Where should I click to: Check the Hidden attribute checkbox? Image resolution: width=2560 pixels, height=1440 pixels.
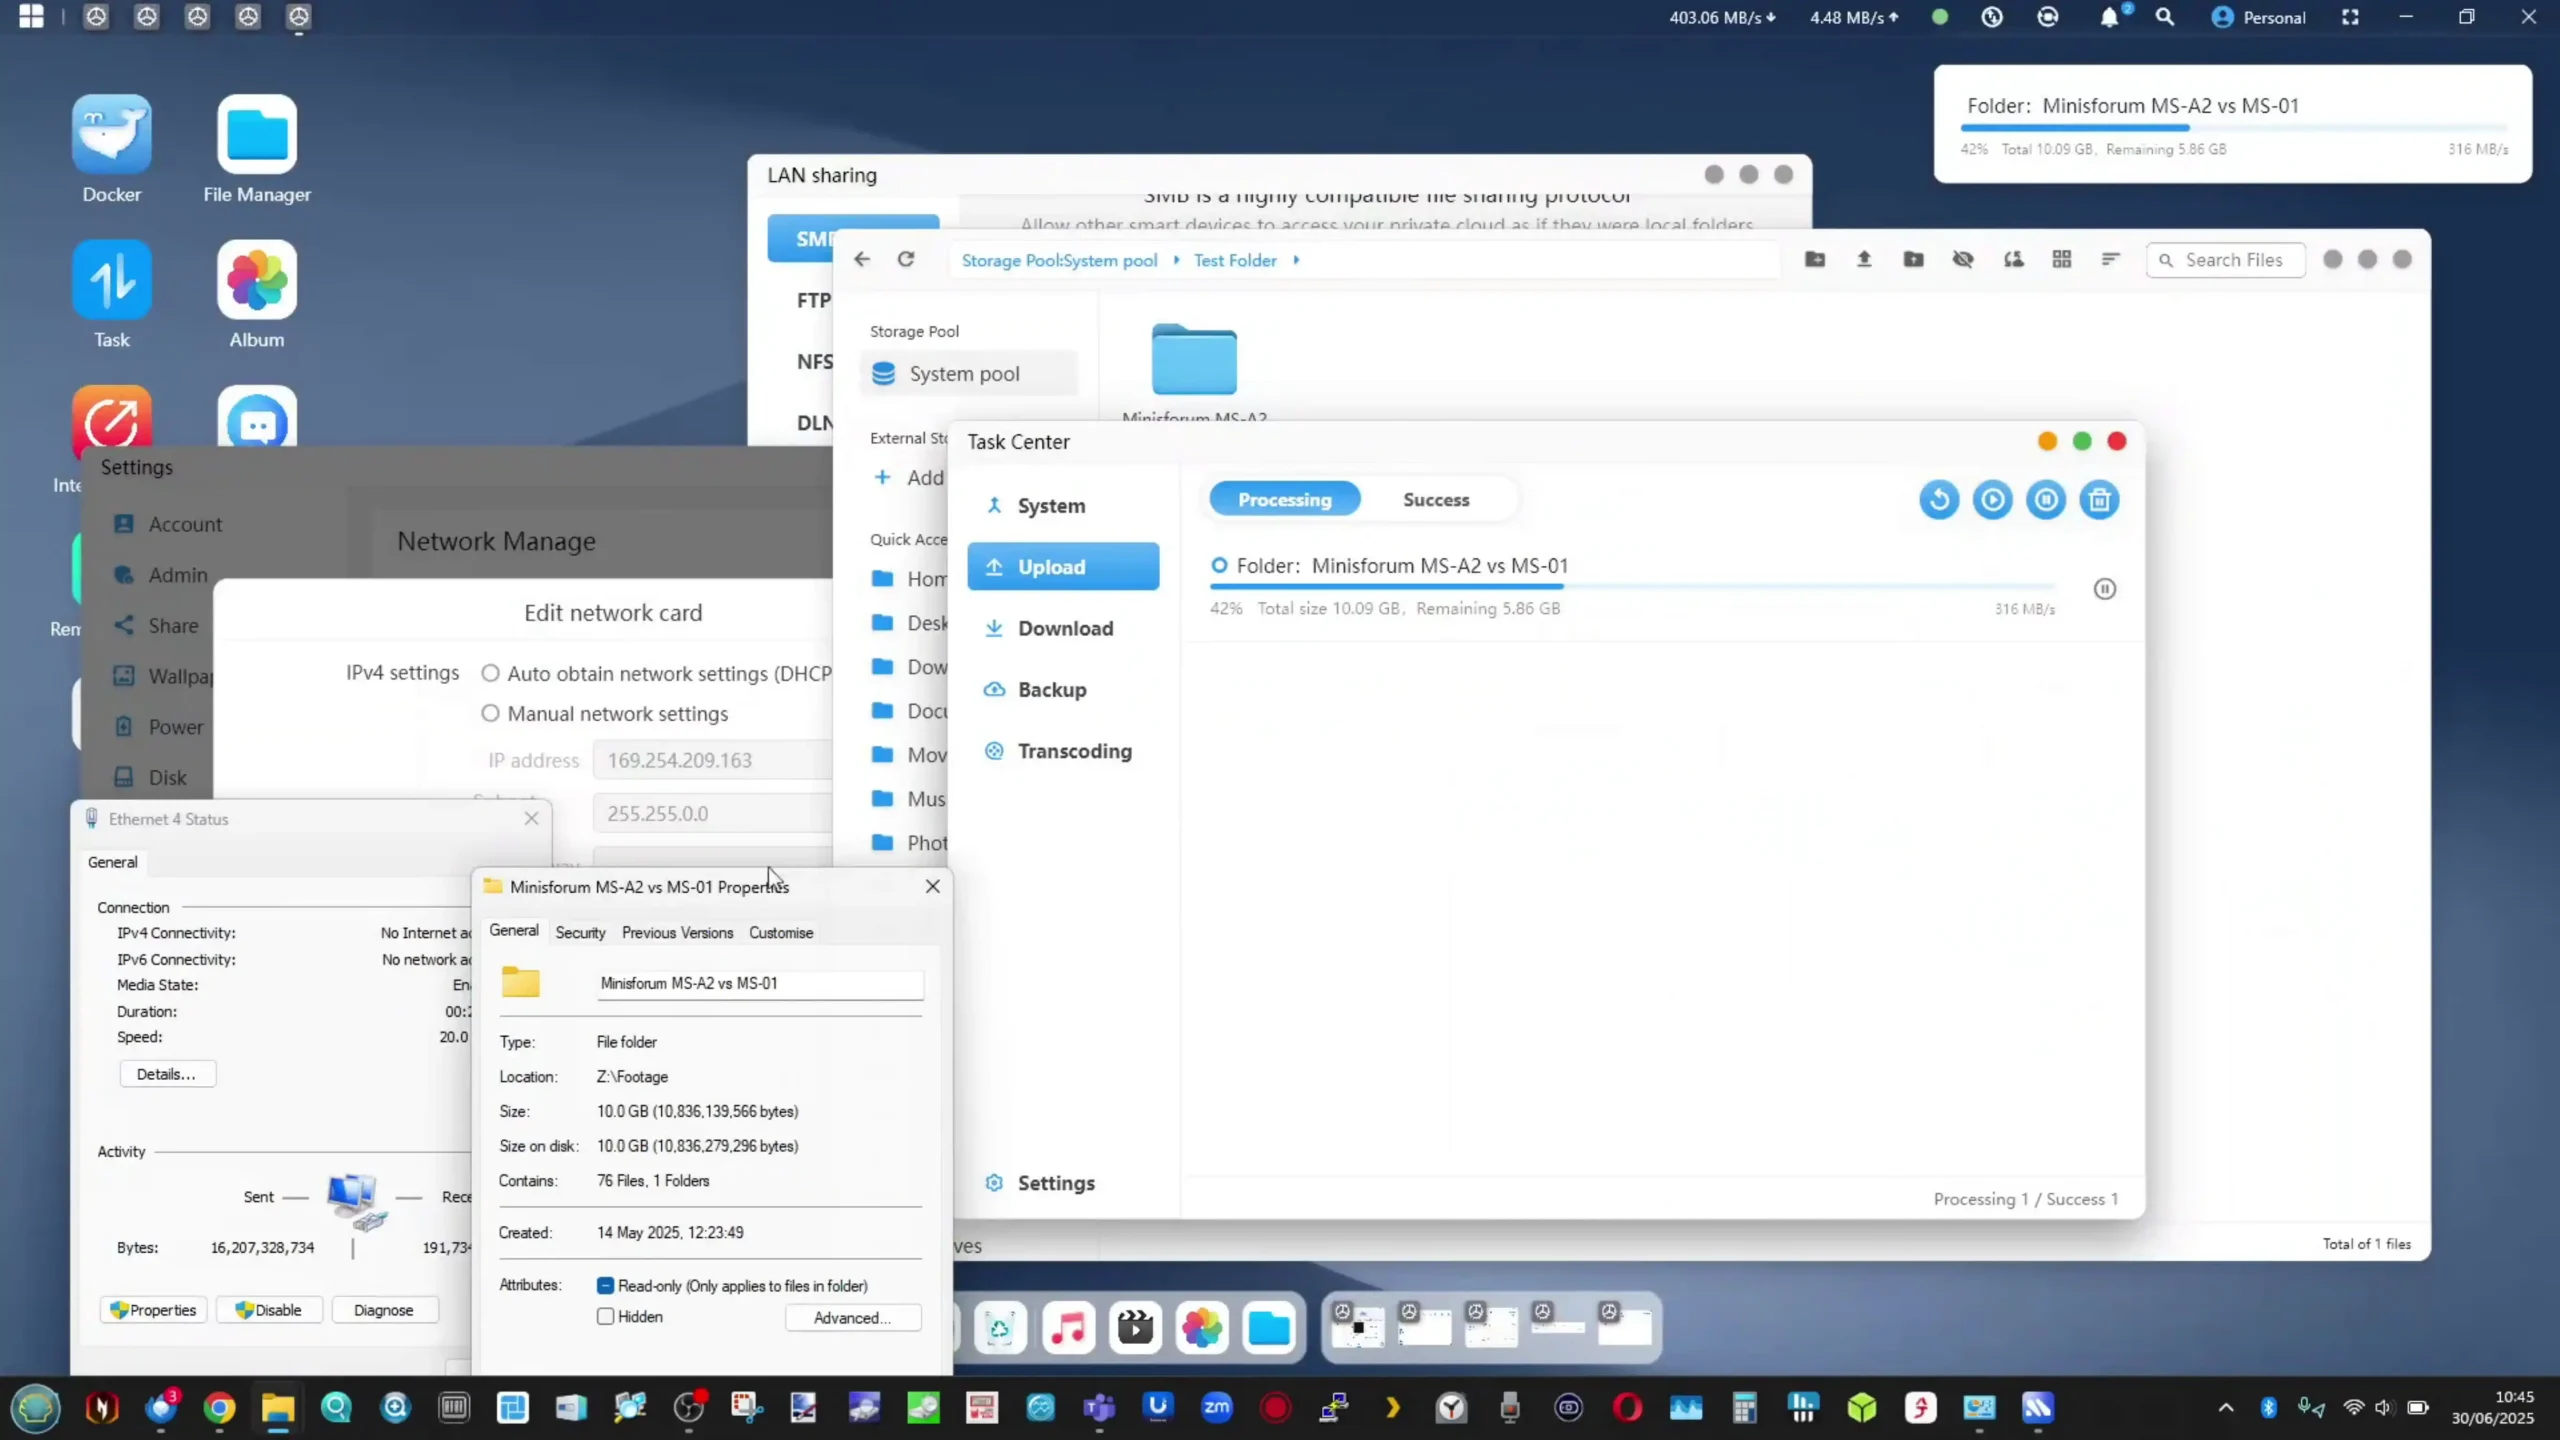click(605, 1317)
